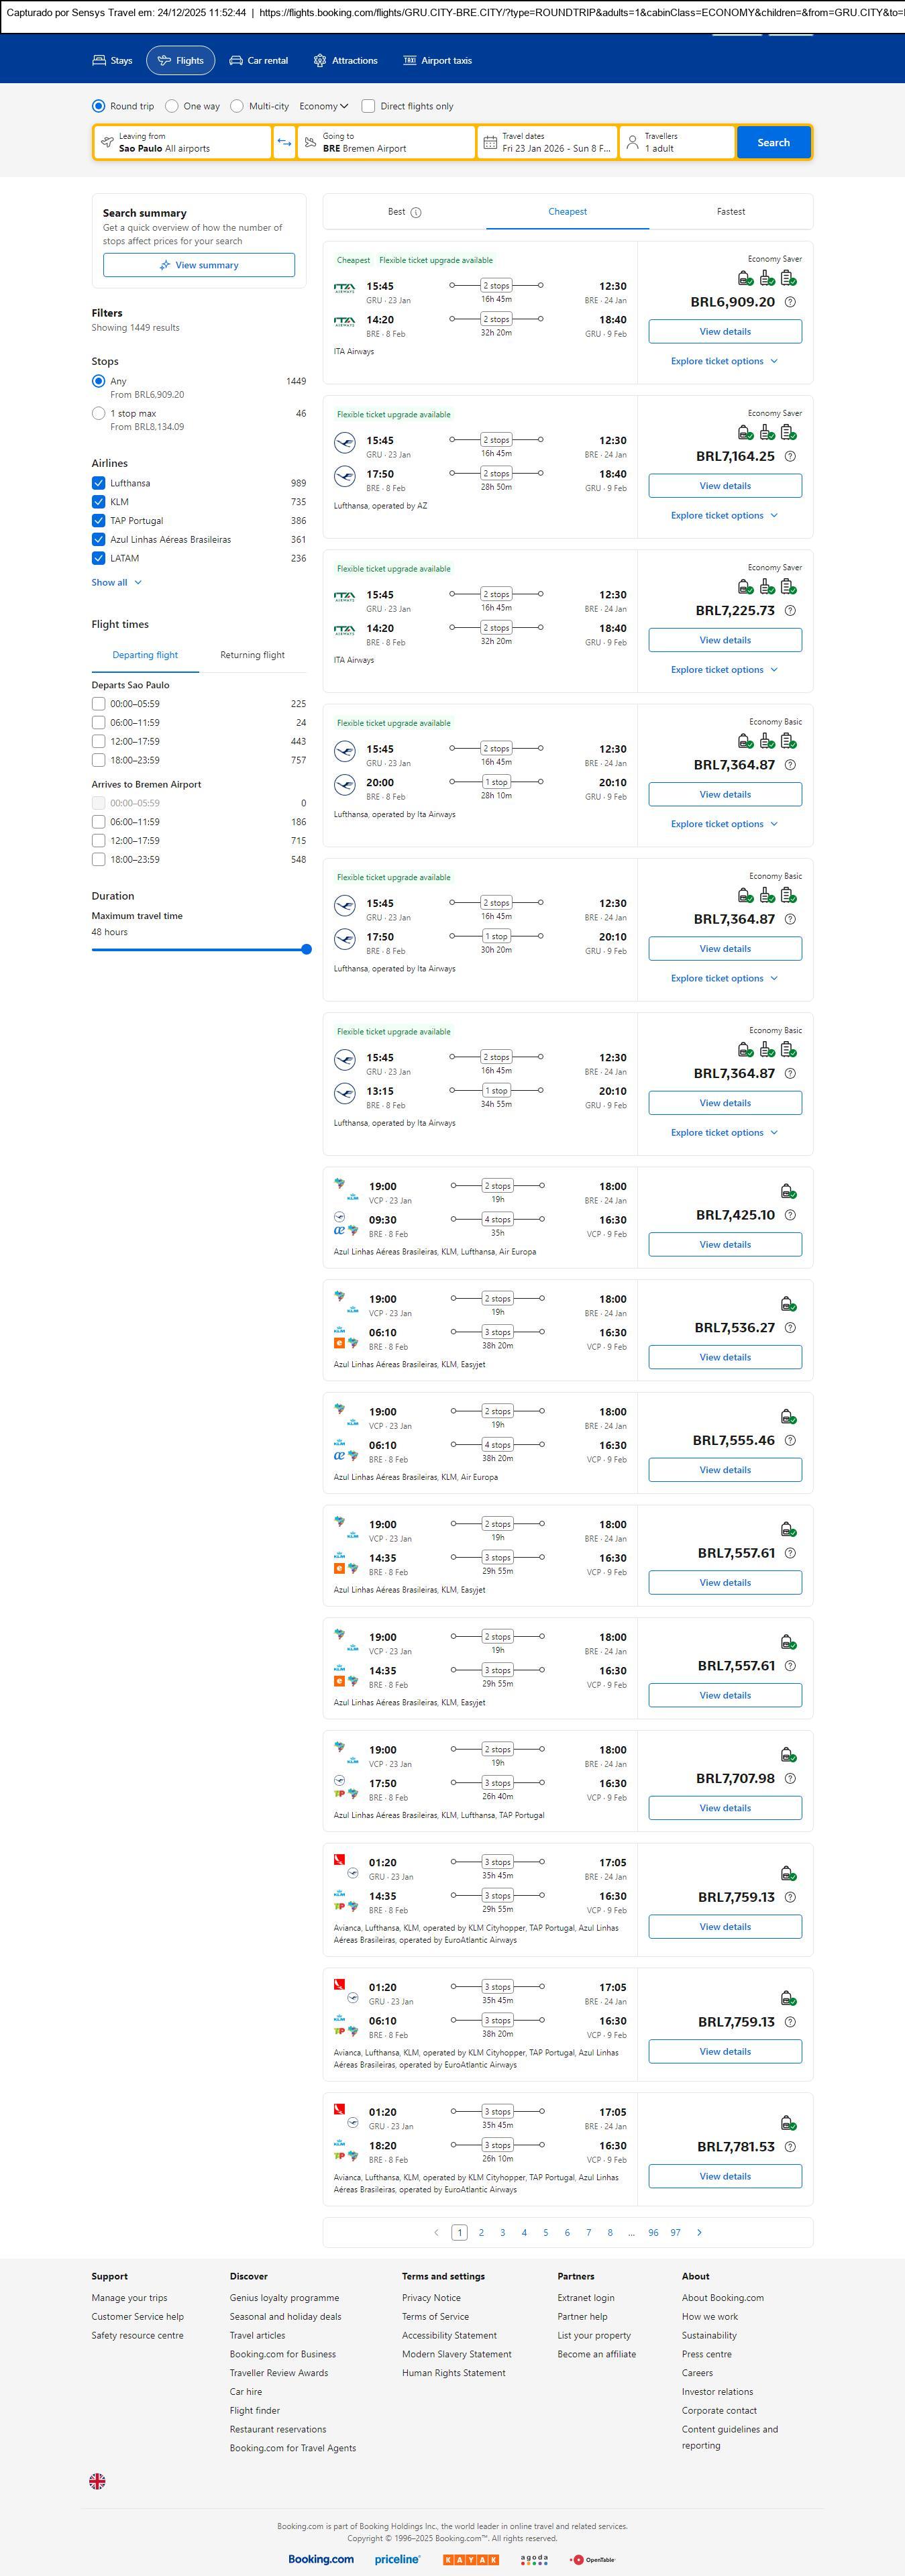
Task: Click the info icon beside the Best tab
Action: click(x=416, y=212)
